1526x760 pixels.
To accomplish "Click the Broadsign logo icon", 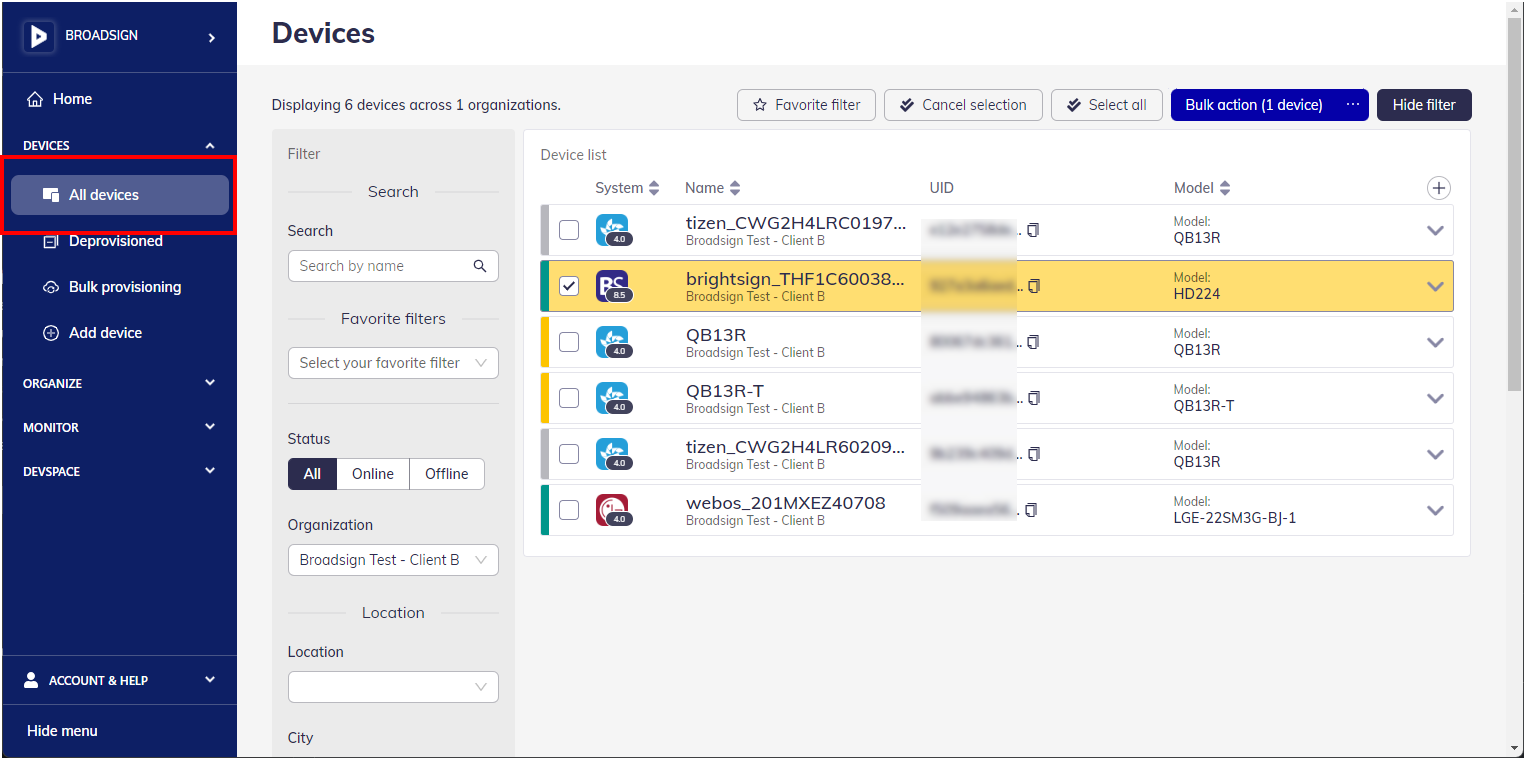I will point(39,36).
